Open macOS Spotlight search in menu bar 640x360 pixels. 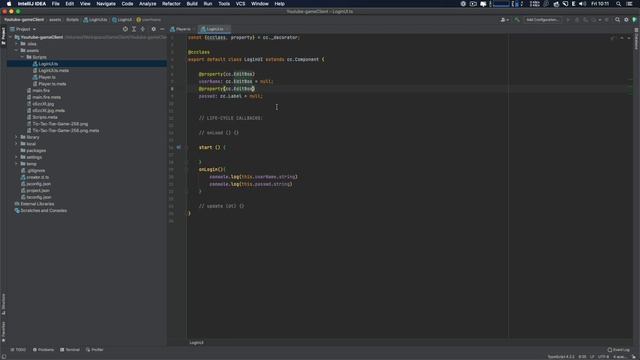tap(618, 4)
